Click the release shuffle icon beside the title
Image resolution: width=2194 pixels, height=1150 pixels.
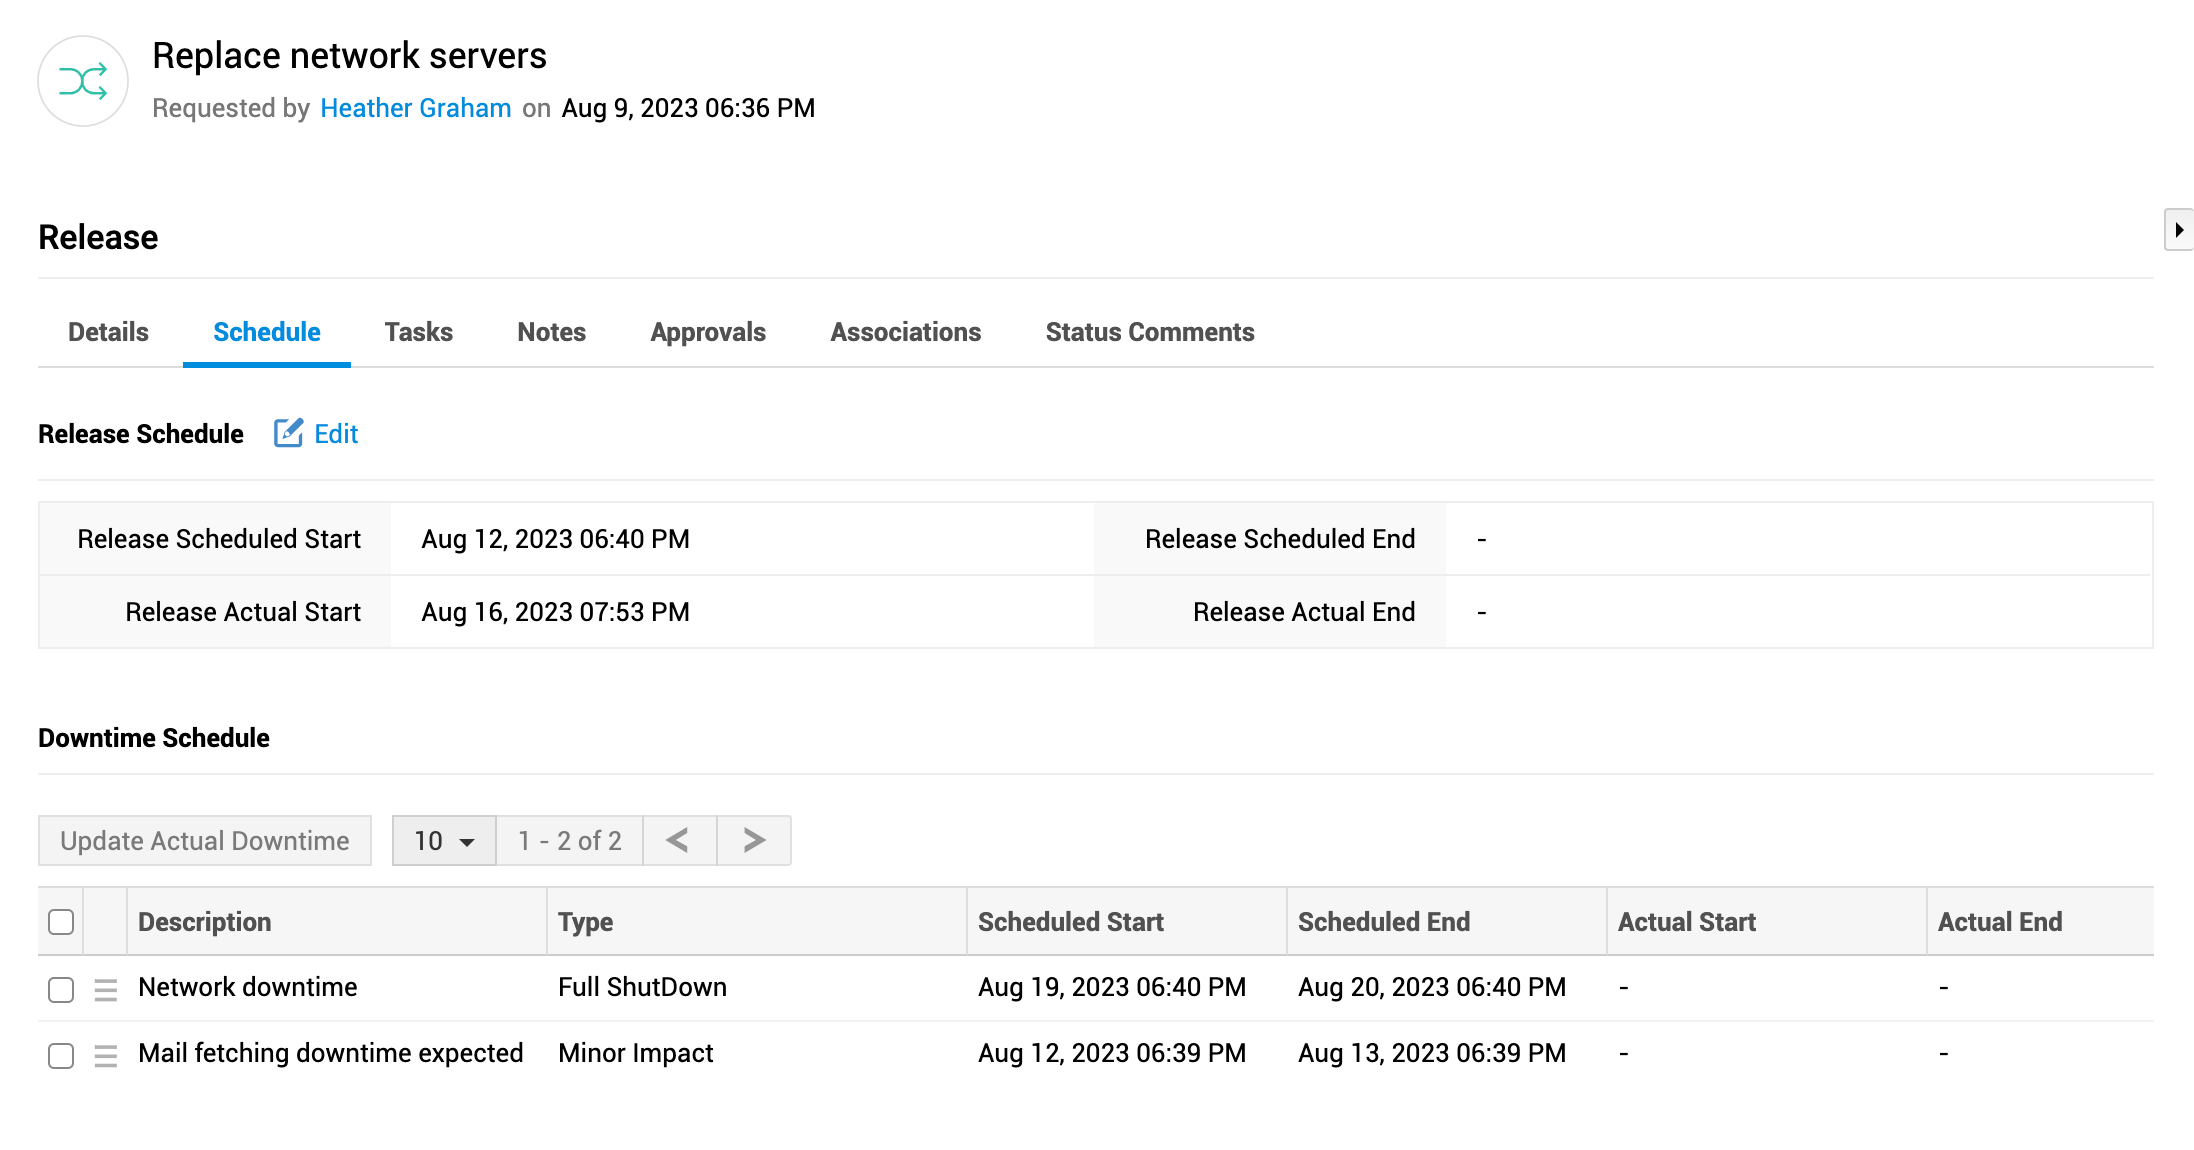(83, 81)
